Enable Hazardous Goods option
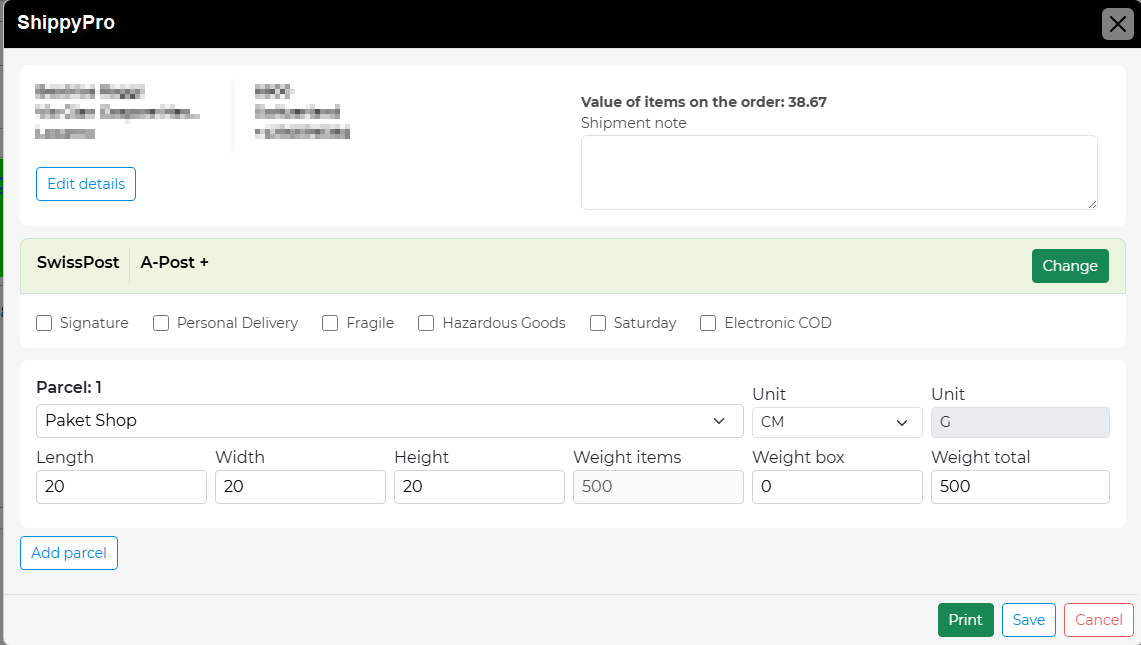Image resolution: width=1141 pixels, height=645 pixels. pyautogui.click(x=426, y=323)
